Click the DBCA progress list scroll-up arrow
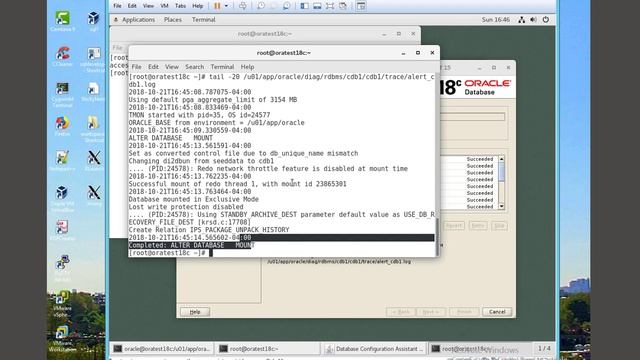Viewport: 640px width, 360px height. 502,159
